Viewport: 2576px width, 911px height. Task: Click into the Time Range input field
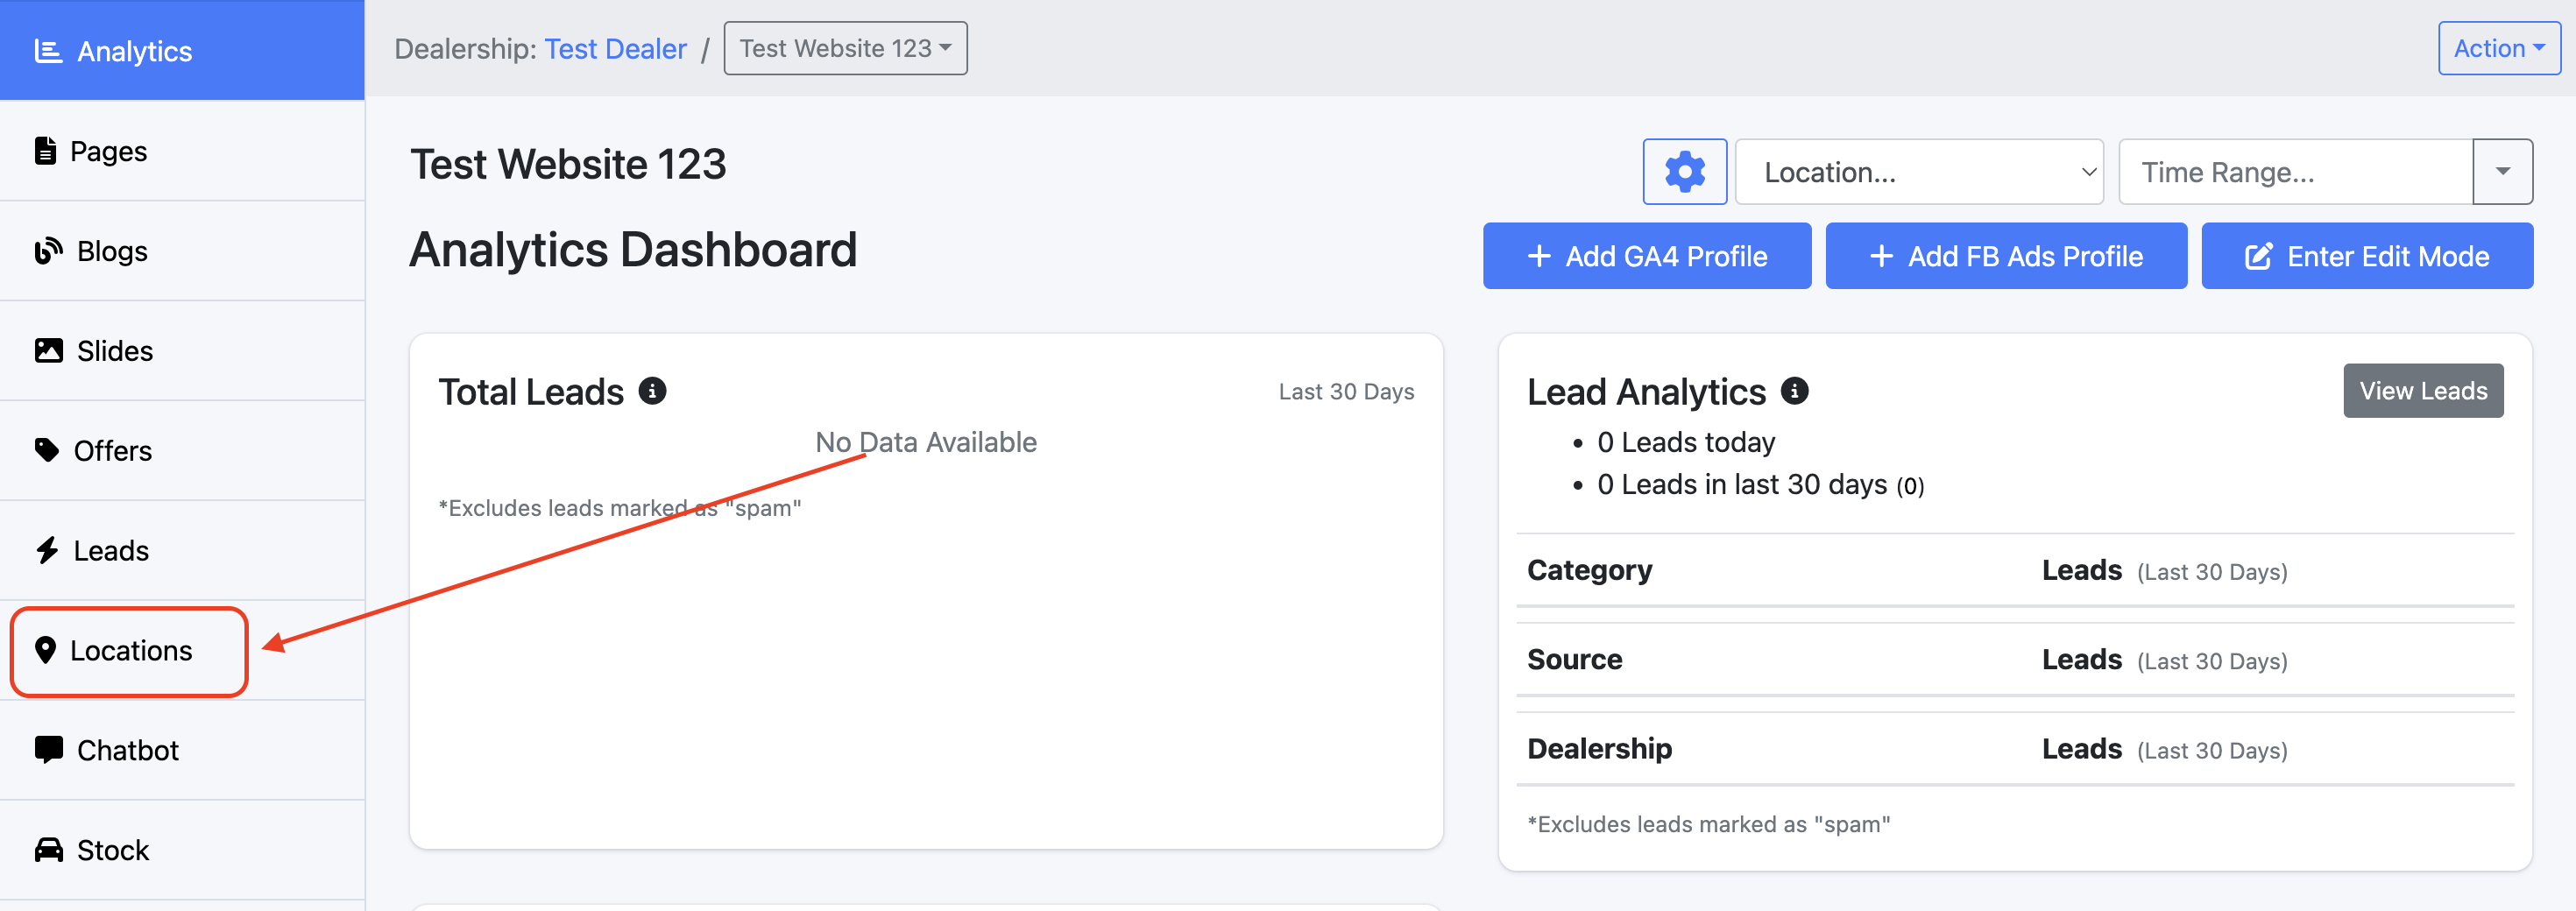(2295, 172)
